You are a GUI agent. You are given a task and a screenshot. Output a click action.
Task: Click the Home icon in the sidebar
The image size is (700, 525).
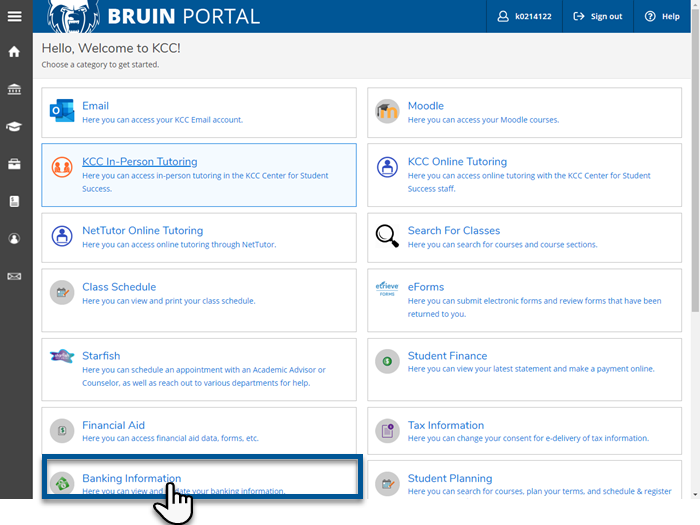14,52
